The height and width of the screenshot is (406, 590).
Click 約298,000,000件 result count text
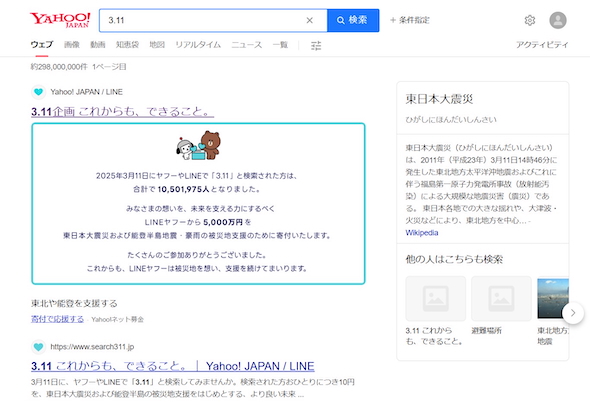59,67
